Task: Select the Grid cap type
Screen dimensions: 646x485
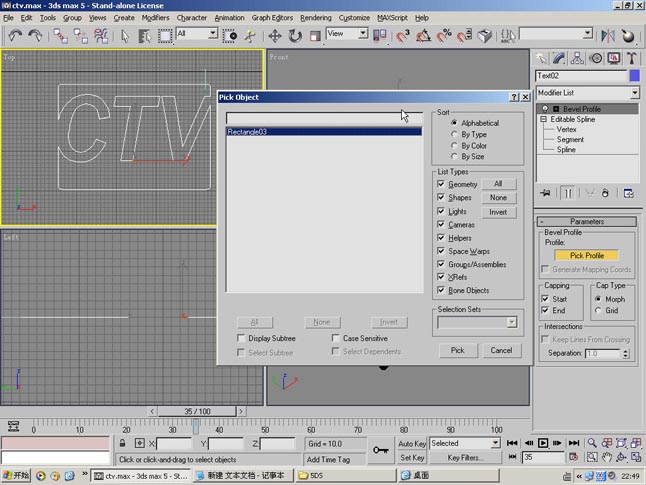Action: 598,310
